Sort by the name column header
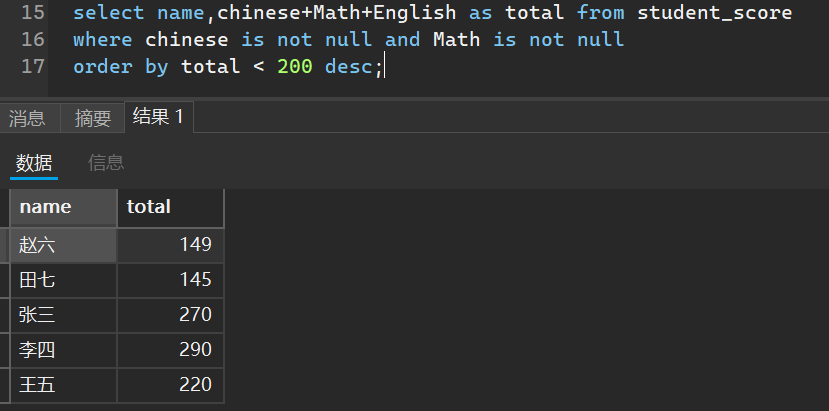Image resolution: width=829 pixels, height=411 pixels. pyautogui.click(x=63, y=207)
